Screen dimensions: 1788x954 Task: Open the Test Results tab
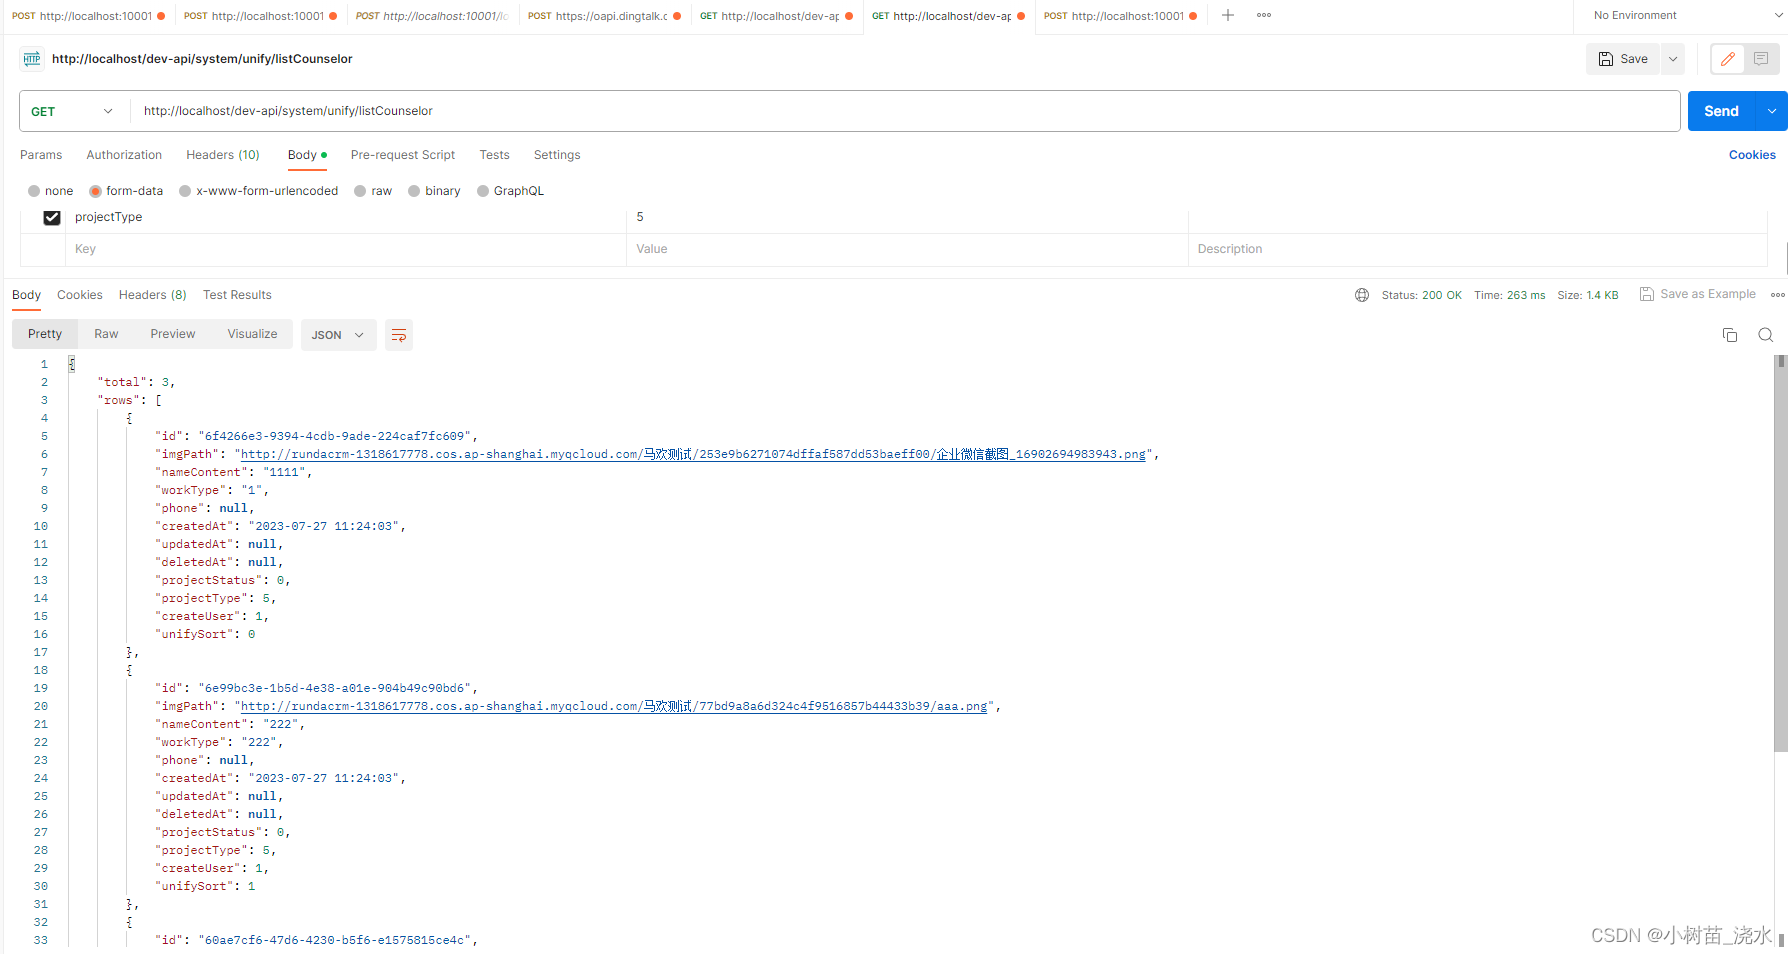click(237, 295)
